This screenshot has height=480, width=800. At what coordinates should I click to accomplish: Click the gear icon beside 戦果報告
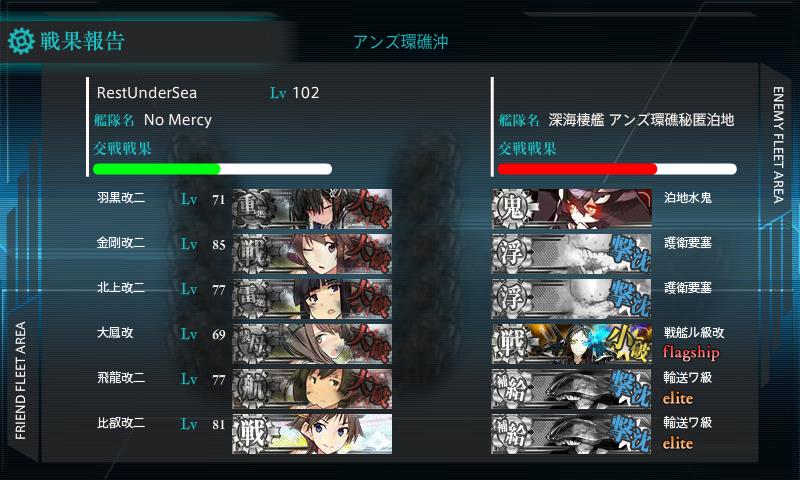[21, 41]
